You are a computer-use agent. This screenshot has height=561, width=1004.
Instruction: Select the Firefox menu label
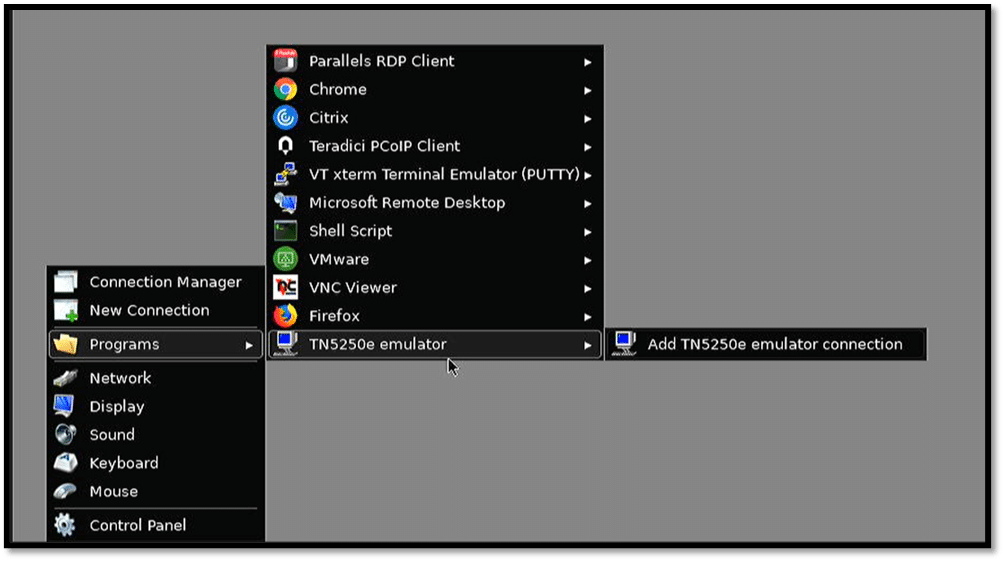click(334, 316)
